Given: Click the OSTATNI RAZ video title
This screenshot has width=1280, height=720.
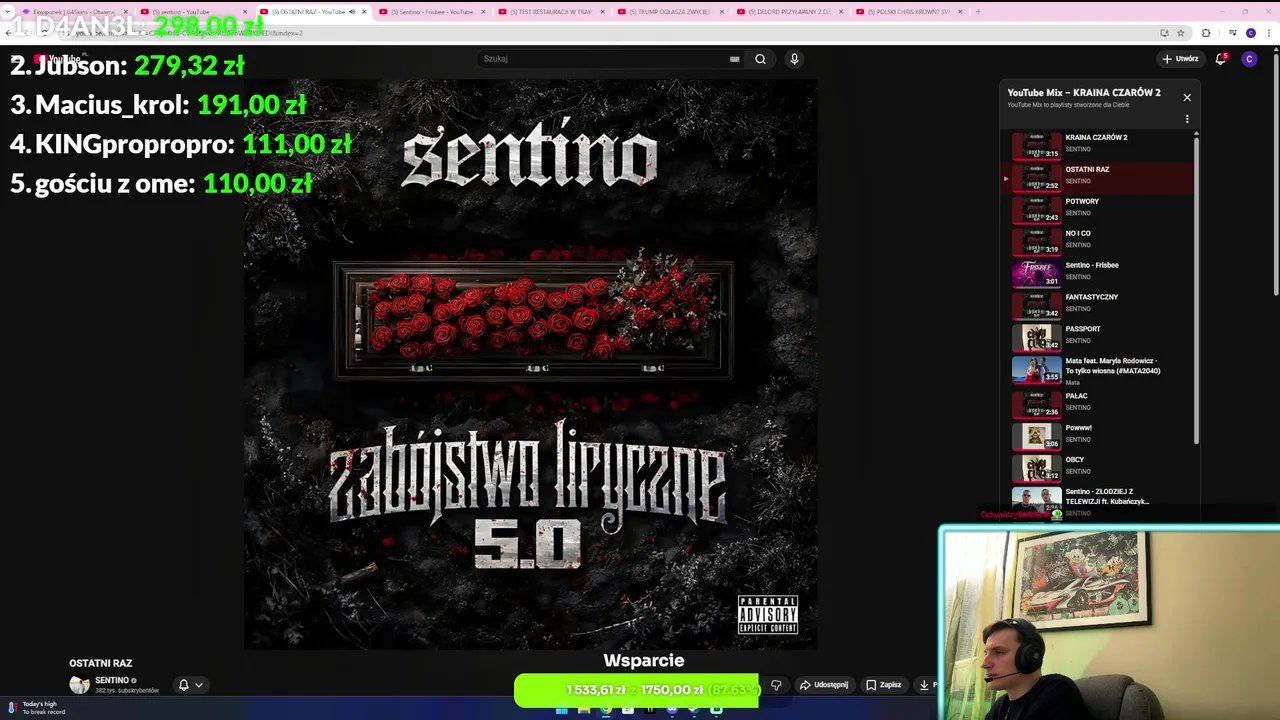Looking at the screenshot, I should [100, 663].
